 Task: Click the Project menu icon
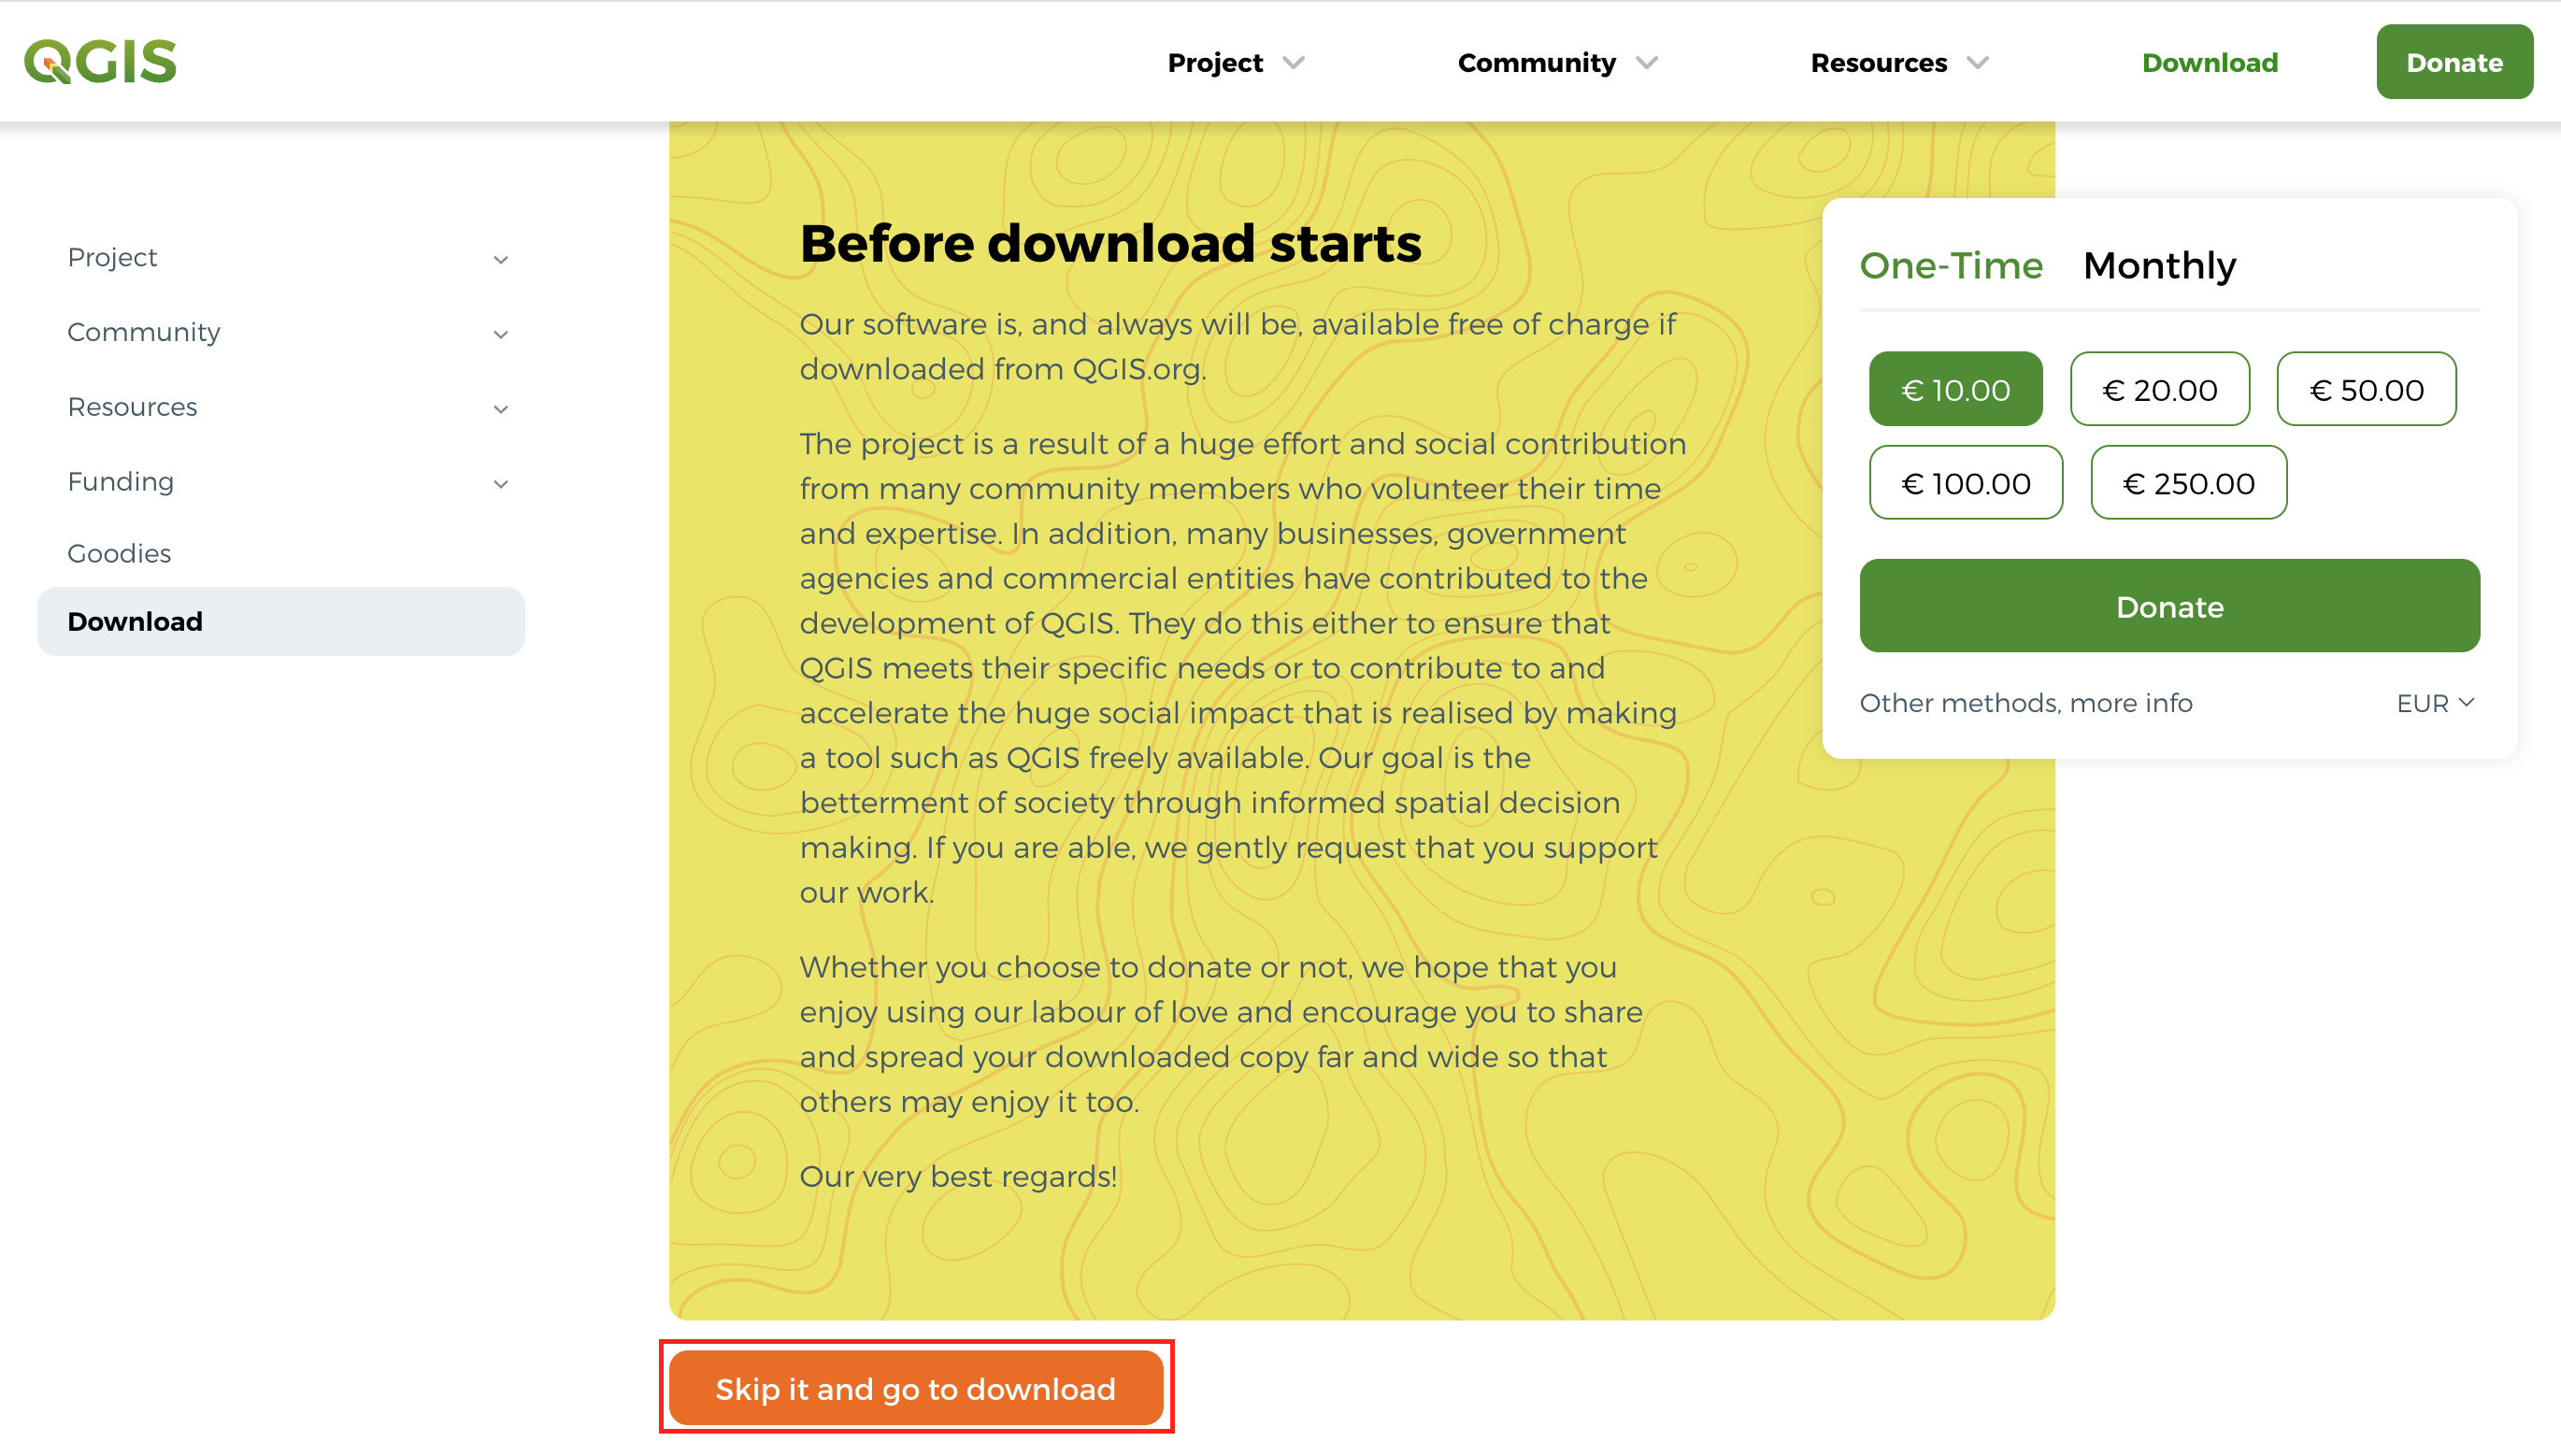tap(1293, 64)
